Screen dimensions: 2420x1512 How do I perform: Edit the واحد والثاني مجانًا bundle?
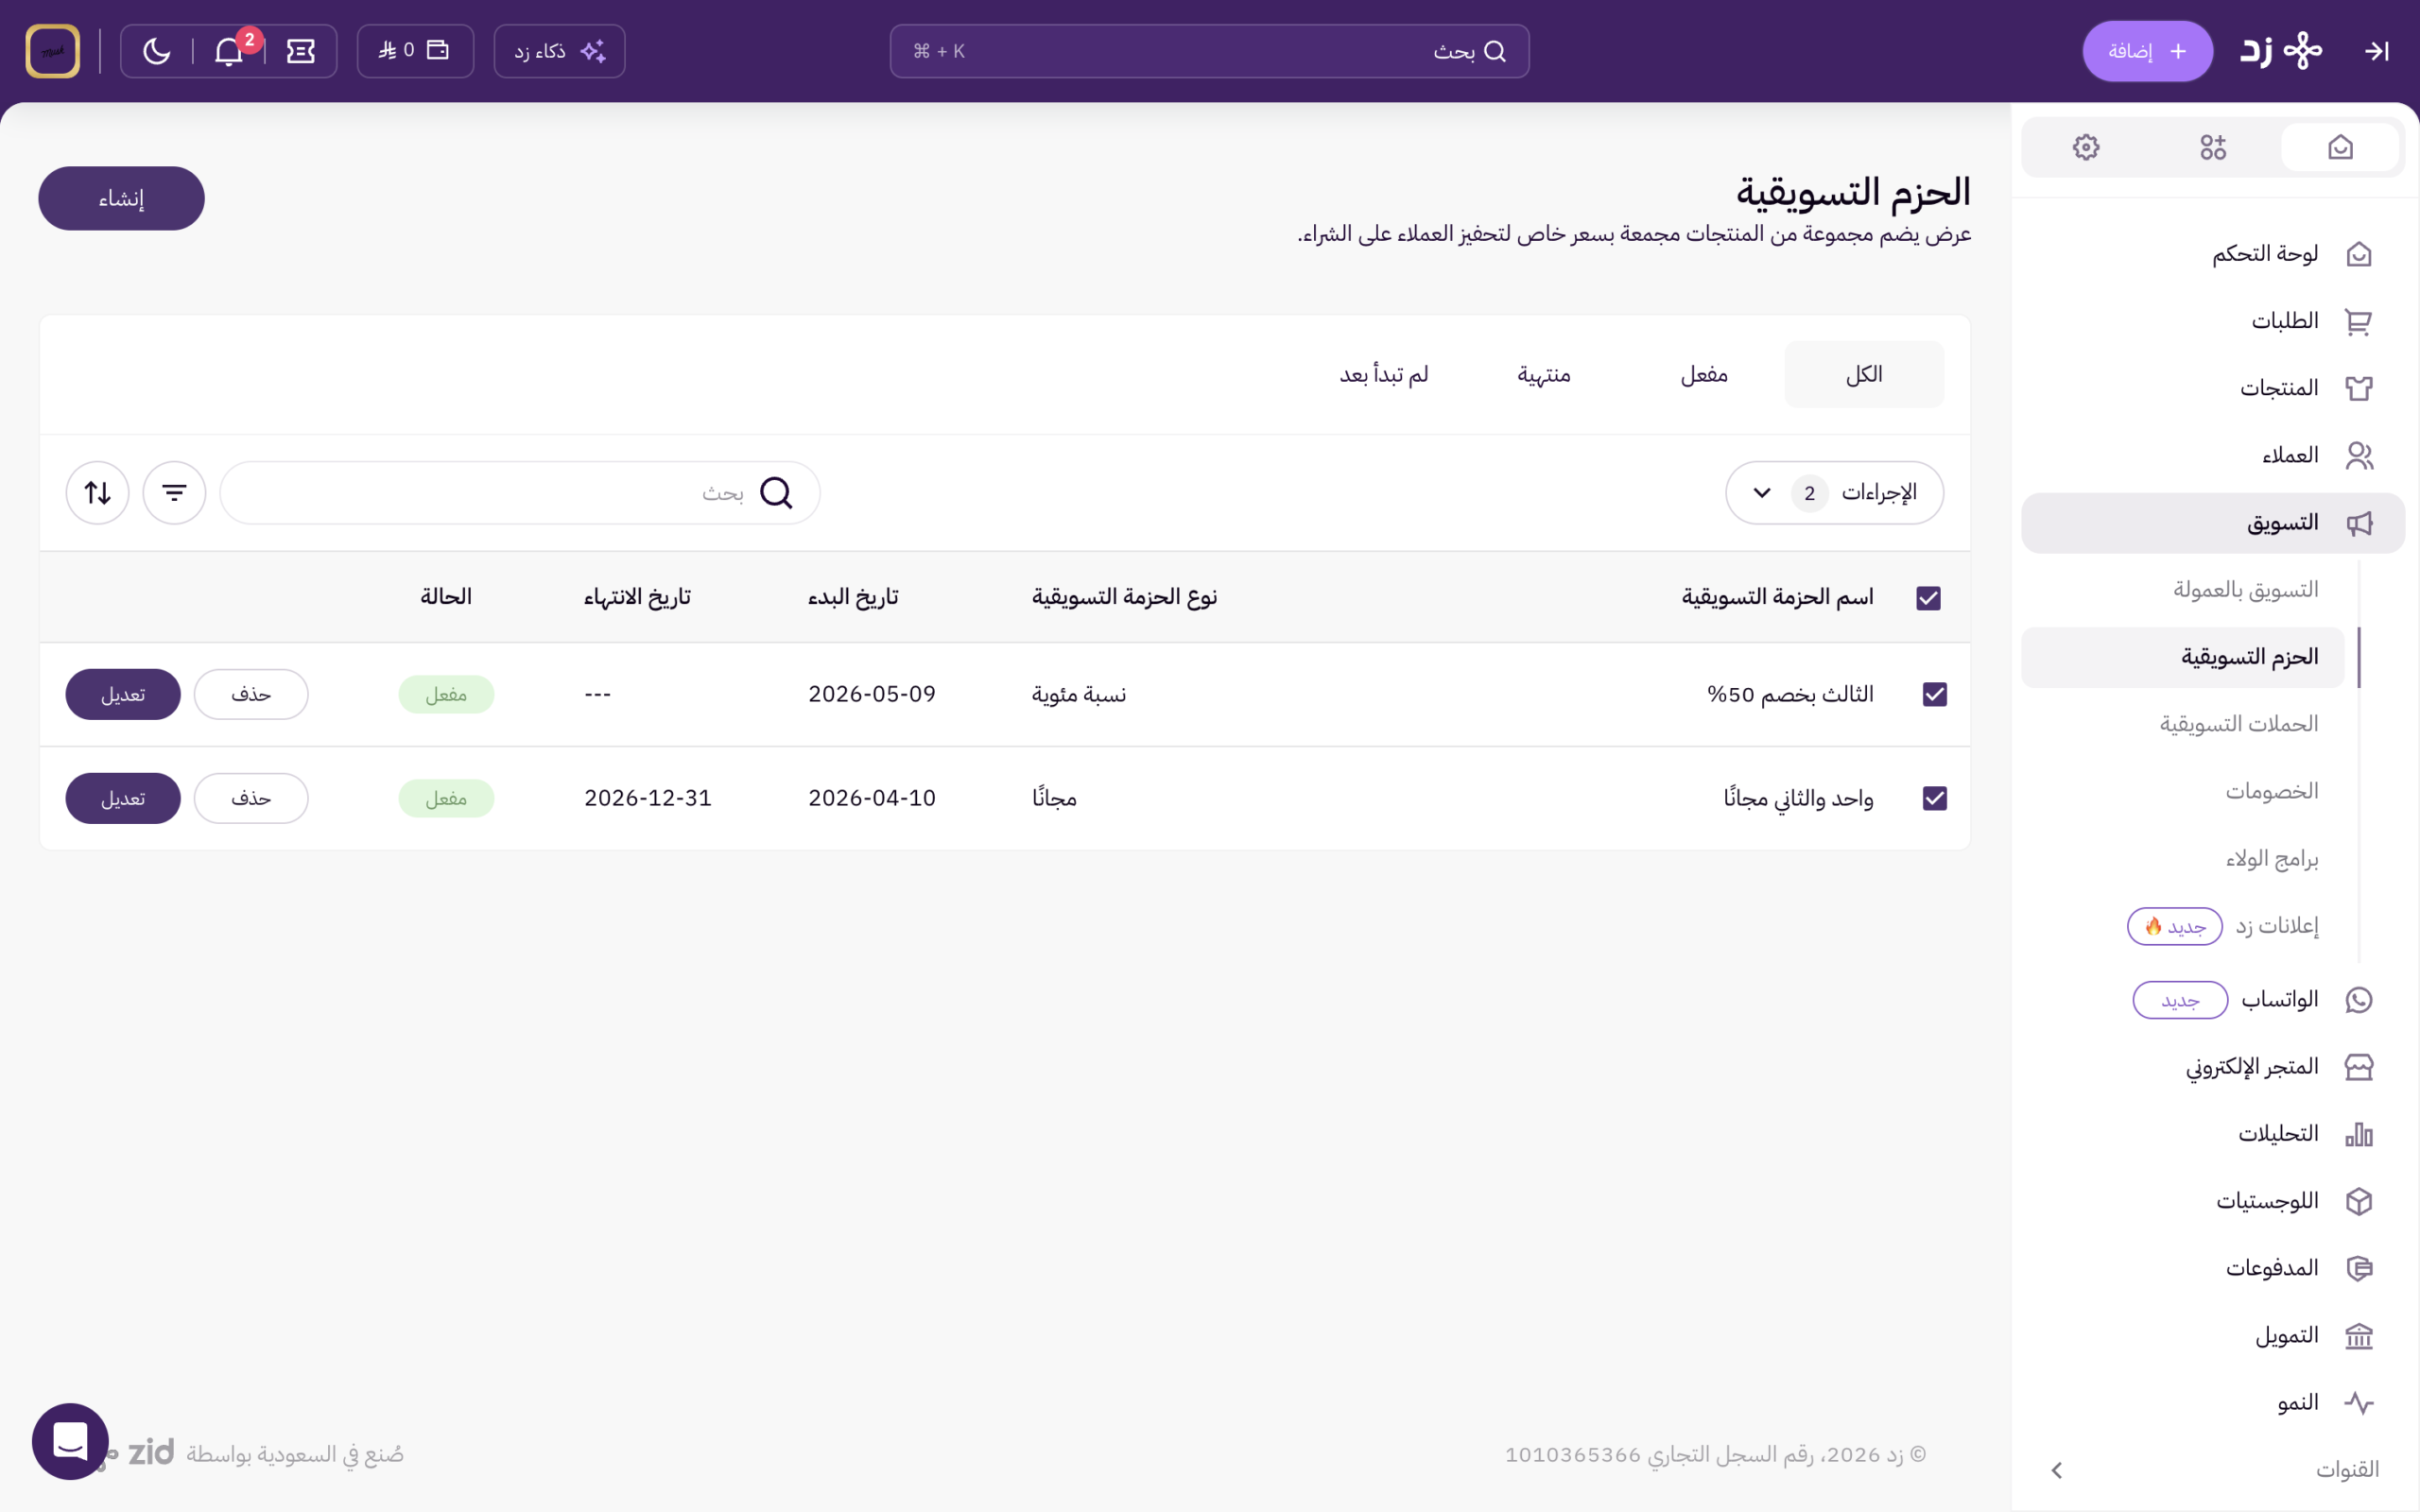pyautogui.click(x=123, y=798)
